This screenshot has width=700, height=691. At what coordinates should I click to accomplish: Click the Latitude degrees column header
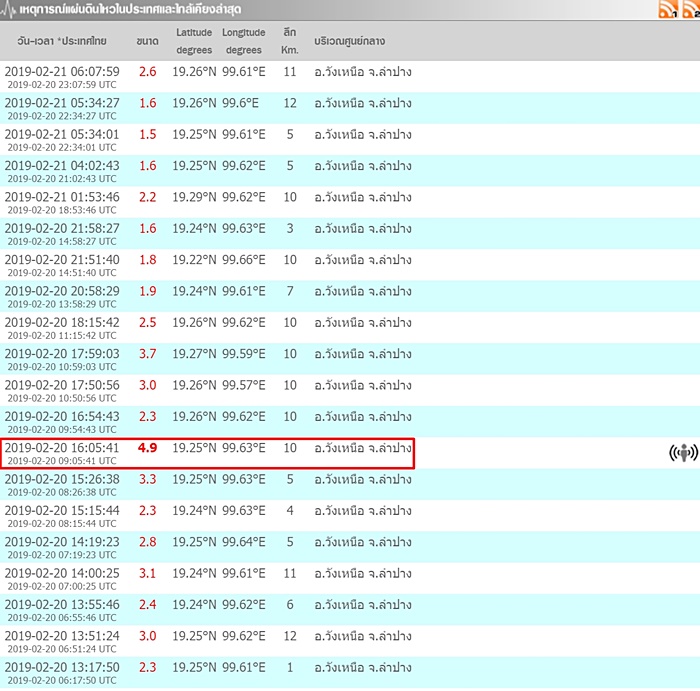point(194,41)
